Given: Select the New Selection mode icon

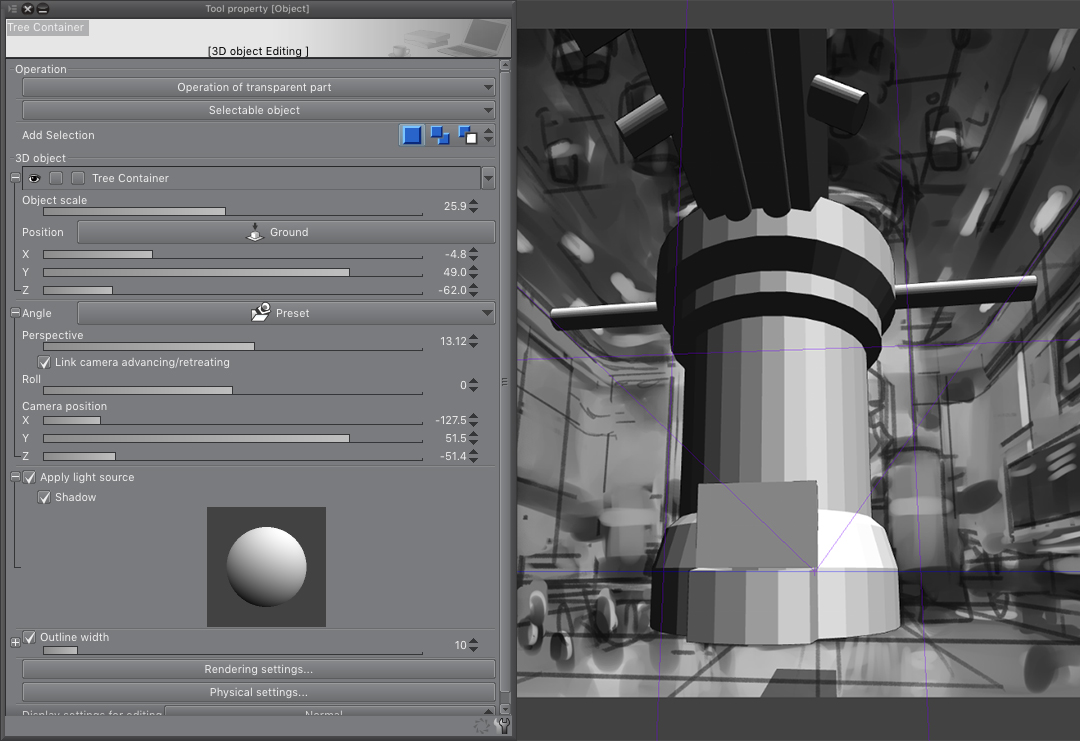Looking at the screenshot, I should pos(412,135).
